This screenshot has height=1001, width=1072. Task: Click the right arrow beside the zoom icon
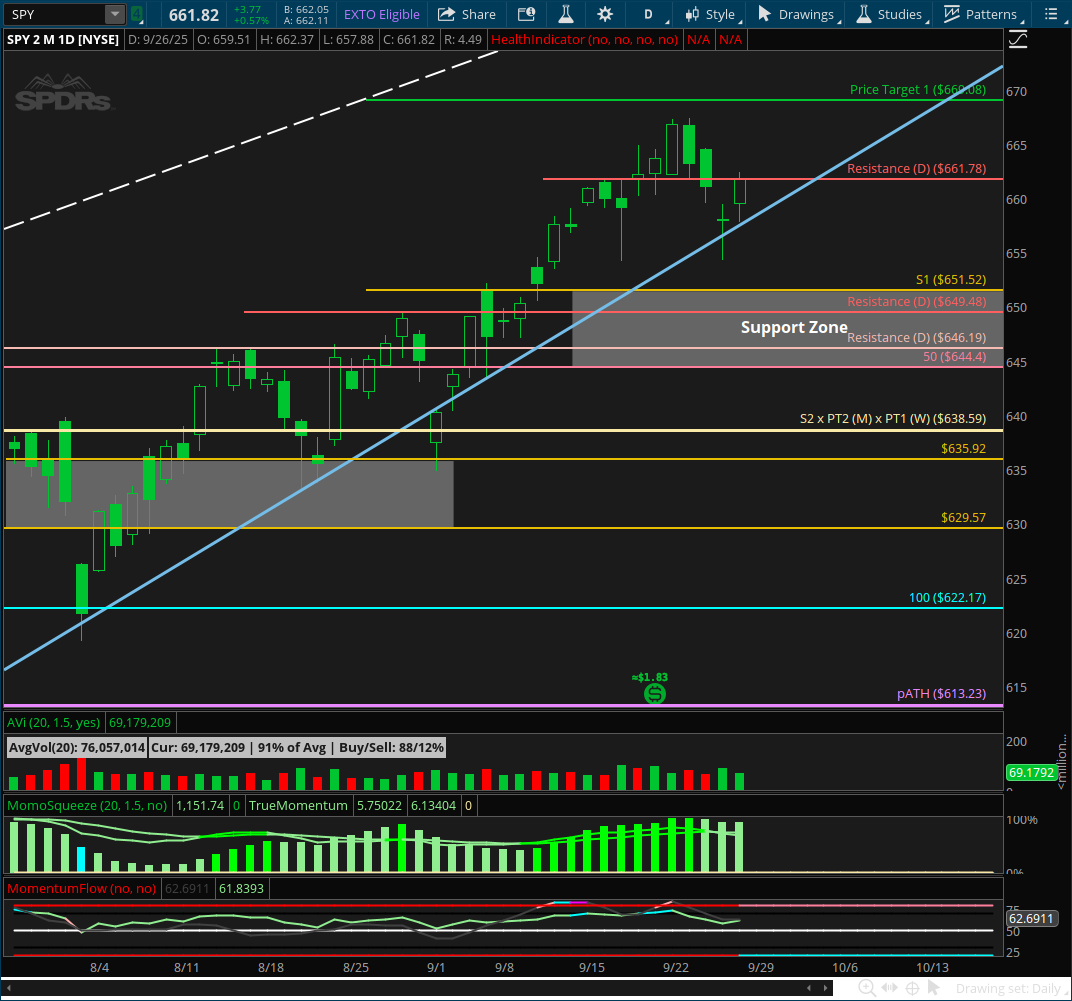(x=825, y=988)
